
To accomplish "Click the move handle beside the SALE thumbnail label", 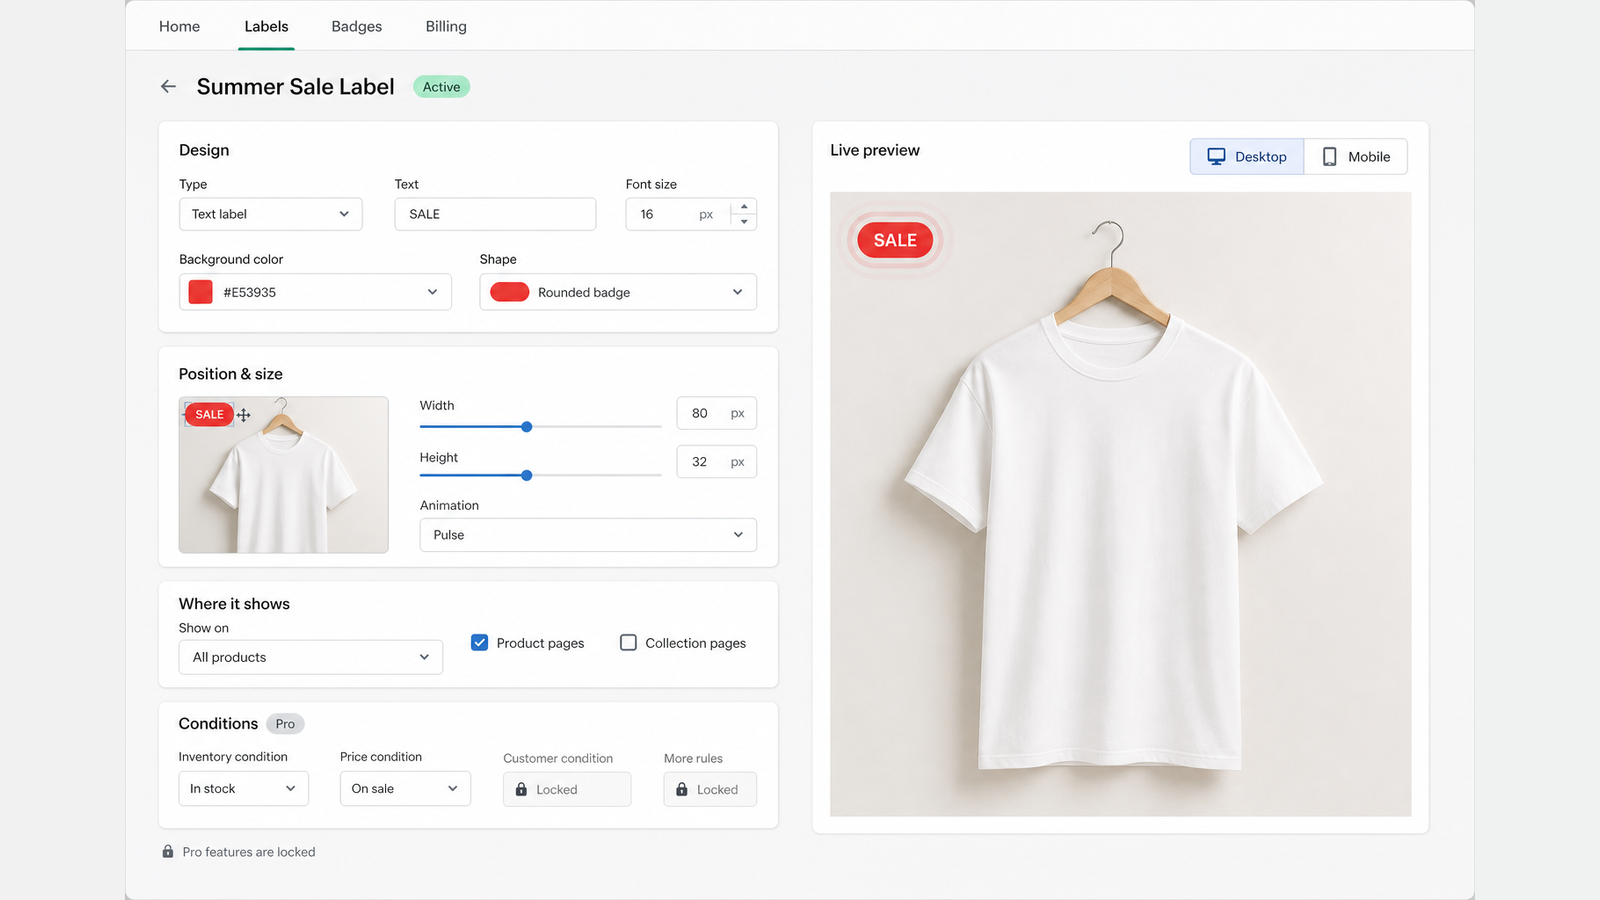I will (244, 415).
